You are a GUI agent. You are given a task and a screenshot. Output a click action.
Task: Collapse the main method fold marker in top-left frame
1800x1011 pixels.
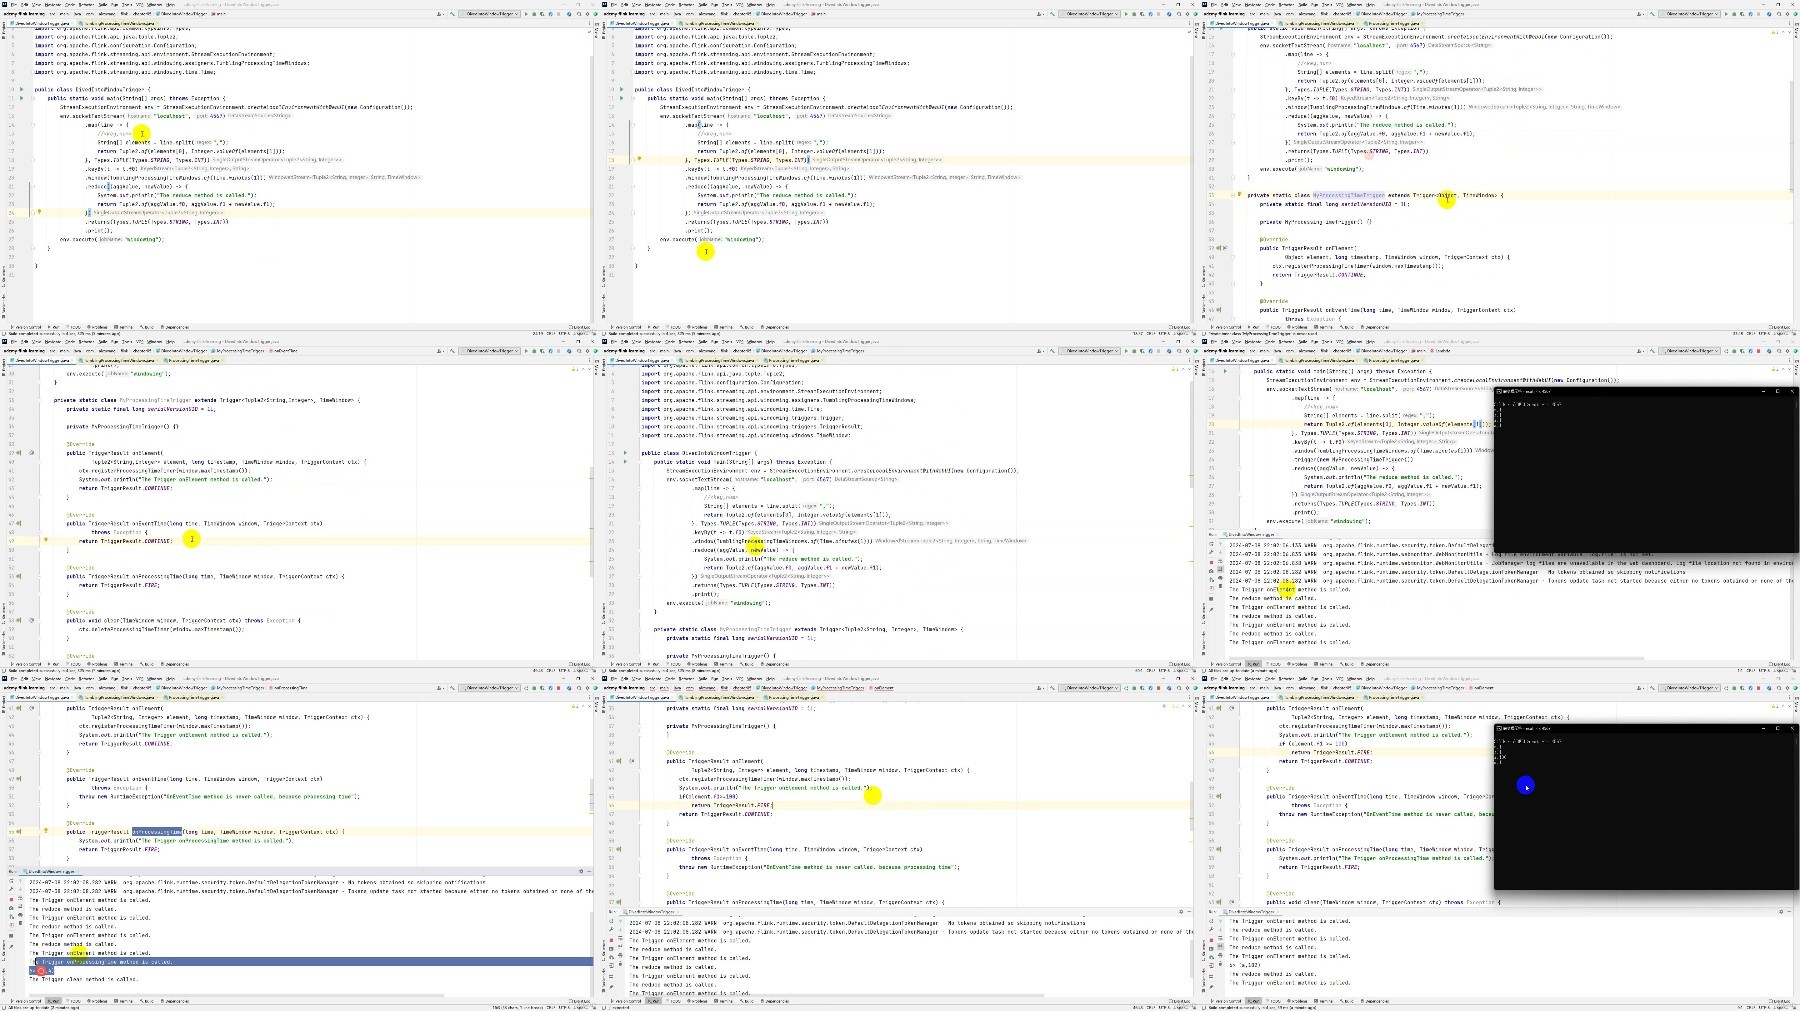click(x=33, y=98)
